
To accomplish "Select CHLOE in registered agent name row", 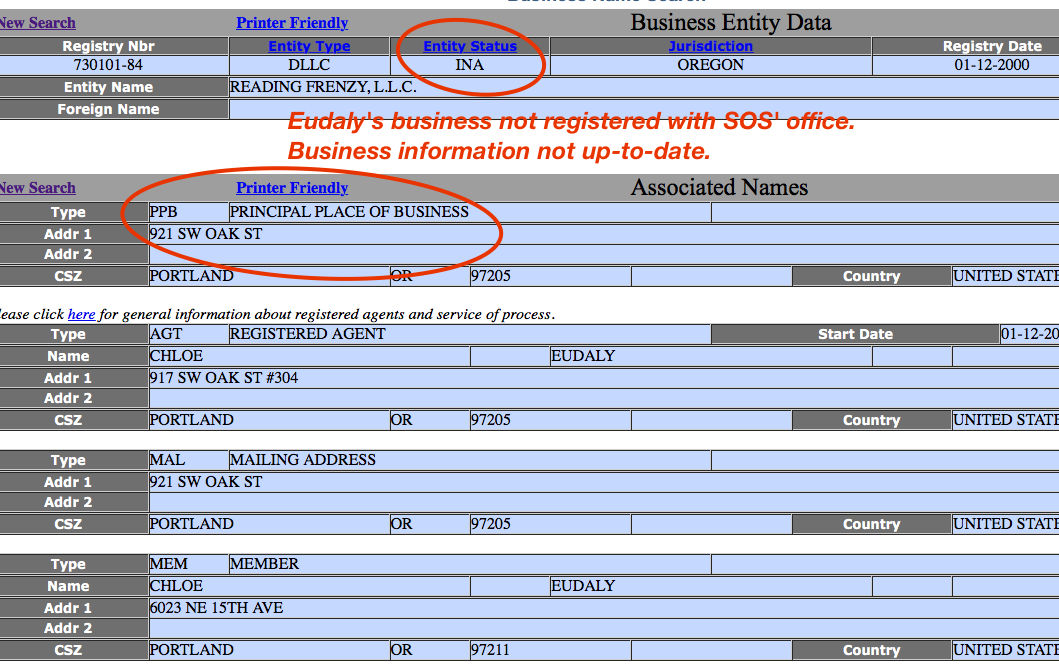I will (x=176, y=355).
